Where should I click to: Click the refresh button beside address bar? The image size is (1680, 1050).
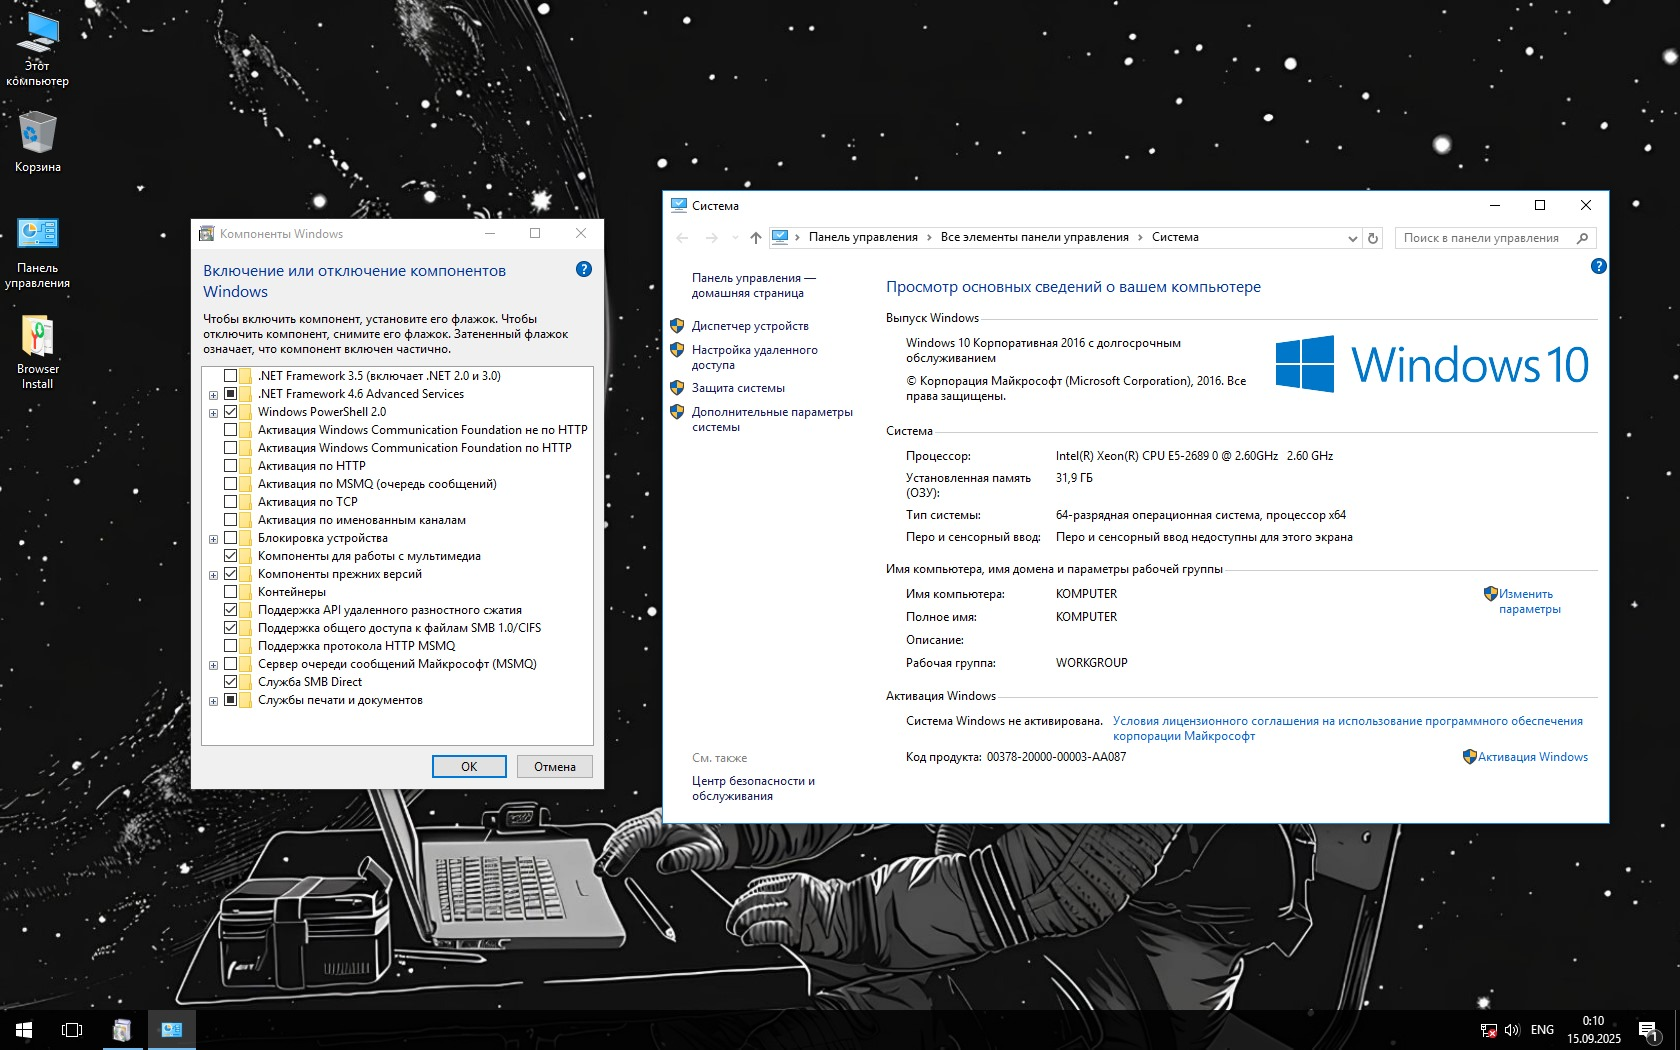coord(1373,238)
